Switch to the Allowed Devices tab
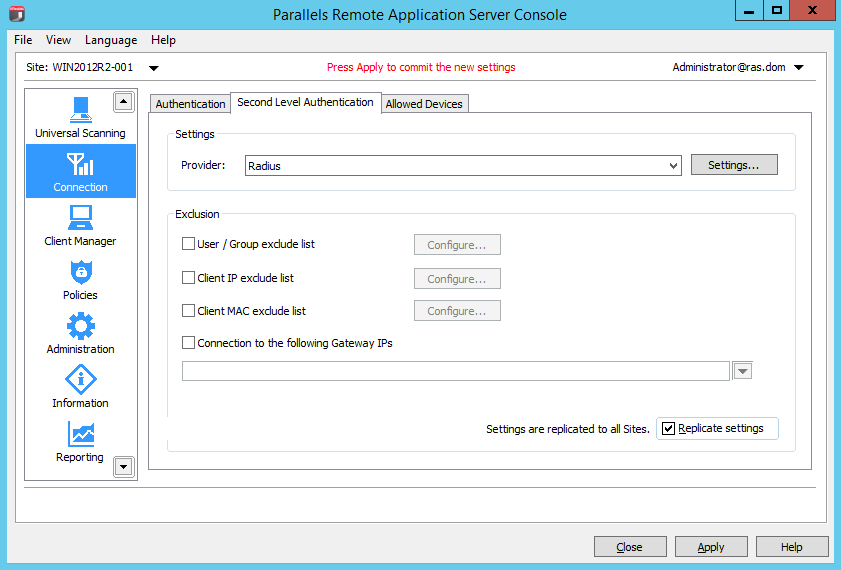This screenshot has width=841, height=570. coord(424,104)
